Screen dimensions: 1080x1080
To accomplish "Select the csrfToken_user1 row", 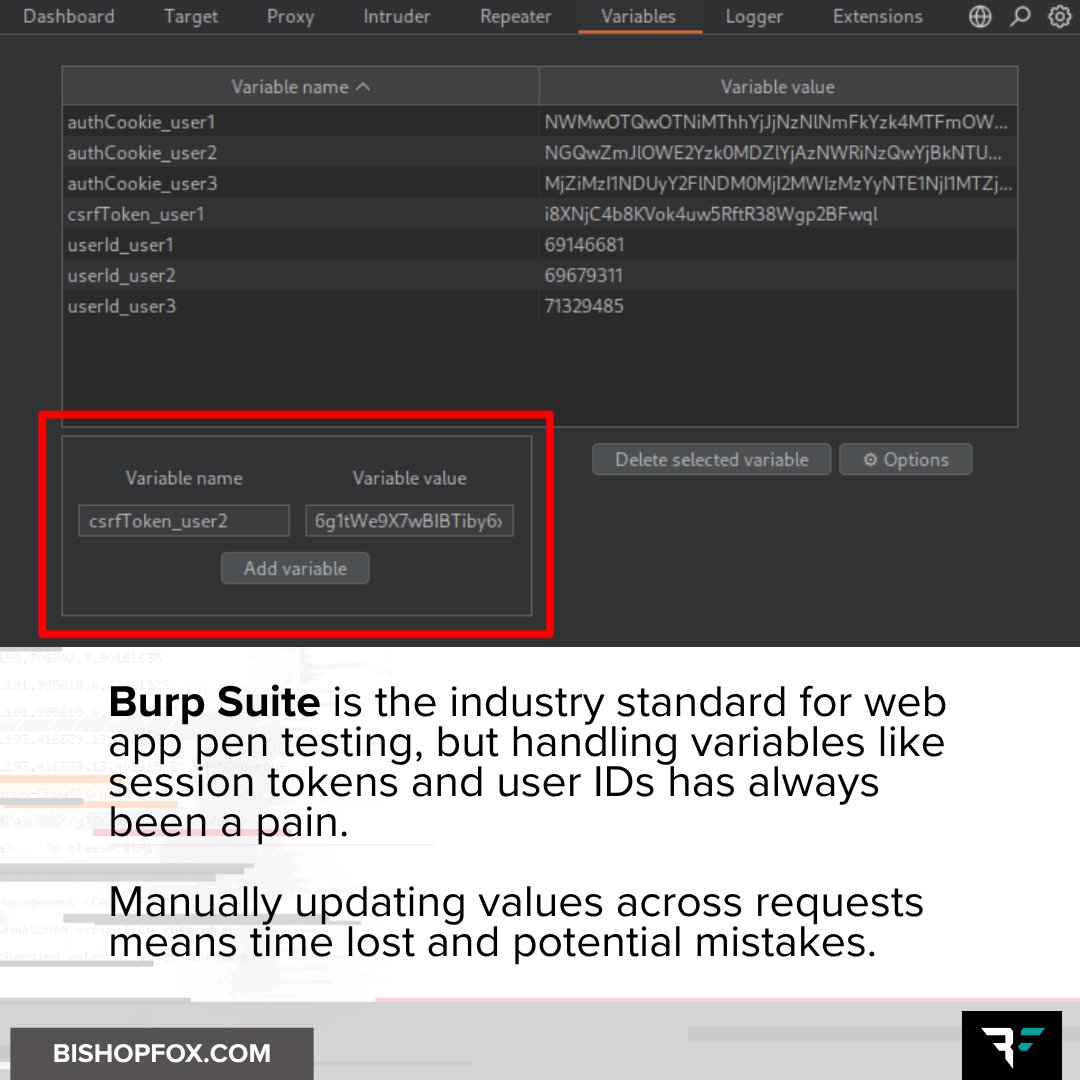I will pos(539,214).
